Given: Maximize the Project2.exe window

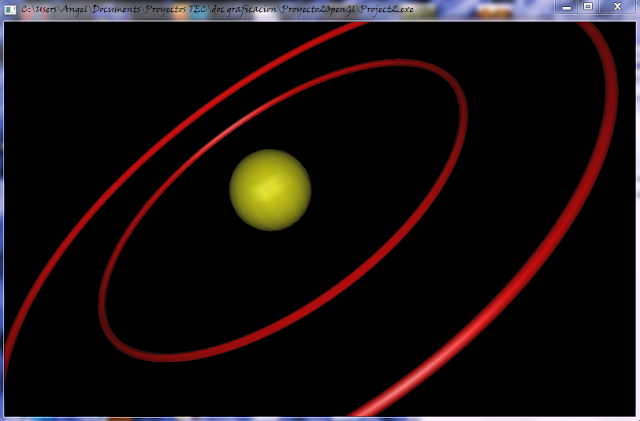Looking at the screenshot, I should point(588,7).
